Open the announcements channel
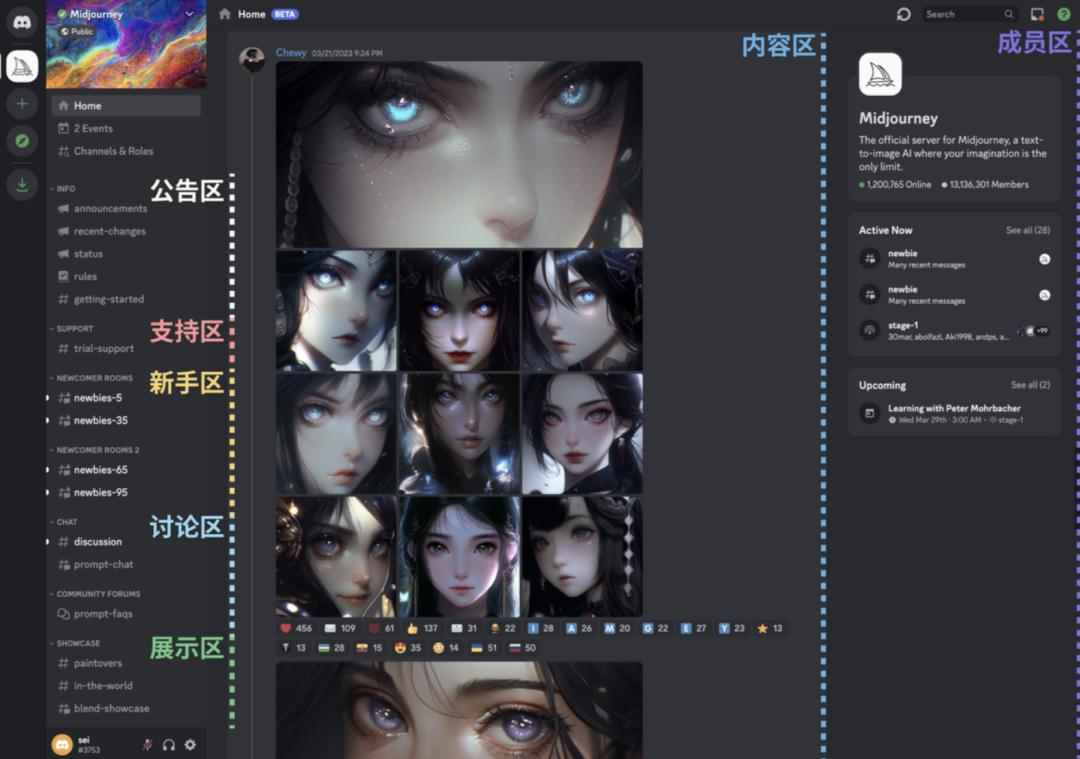Image resolution: width=1080 pixels, height=759 pixels. click(x=112, y=208)
